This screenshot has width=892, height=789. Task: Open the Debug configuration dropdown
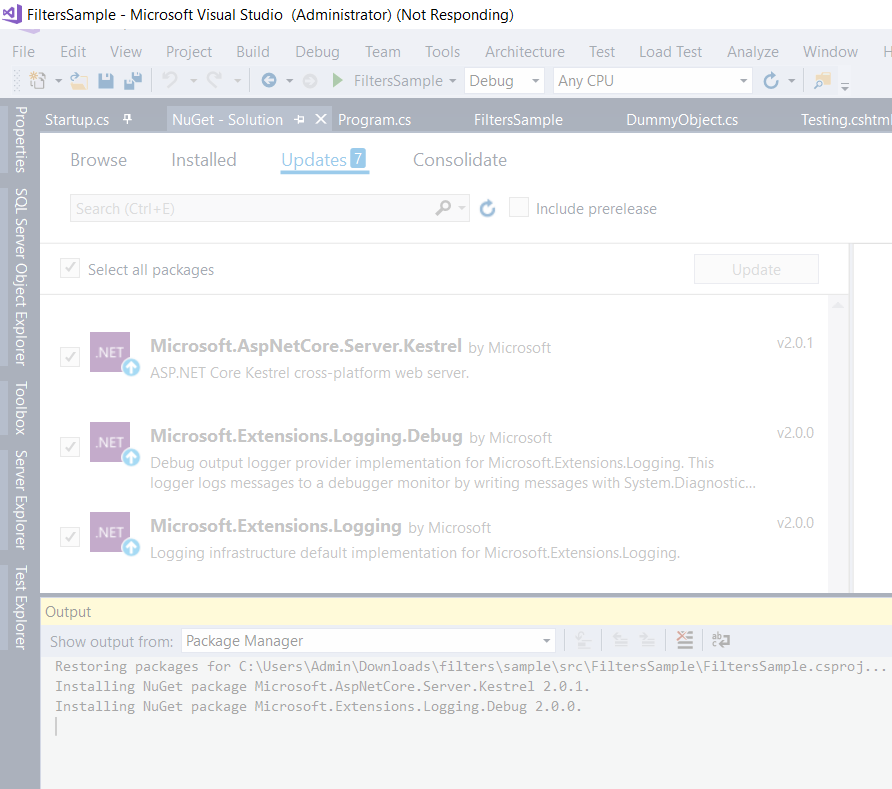505,81
